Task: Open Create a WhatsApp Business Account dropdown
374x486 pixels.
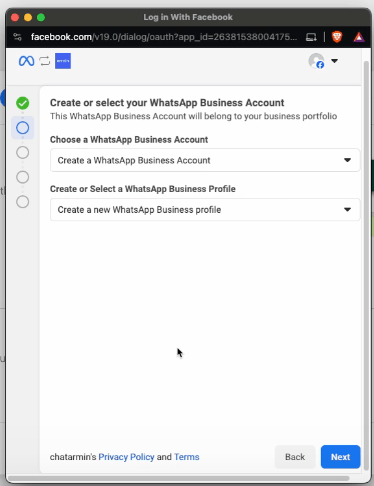Action: point(205,160)
